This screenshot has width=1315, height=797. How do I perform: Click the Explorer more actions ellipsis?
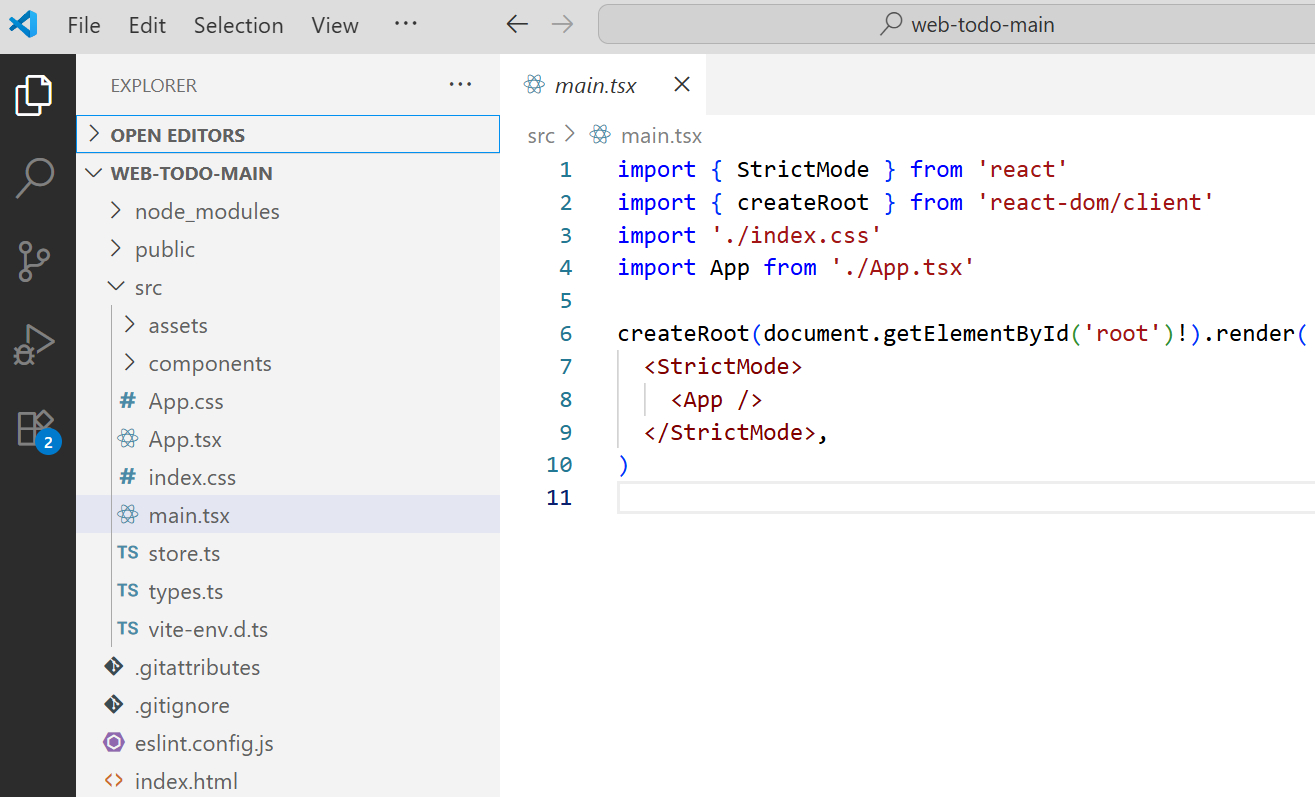click(460, 85)
